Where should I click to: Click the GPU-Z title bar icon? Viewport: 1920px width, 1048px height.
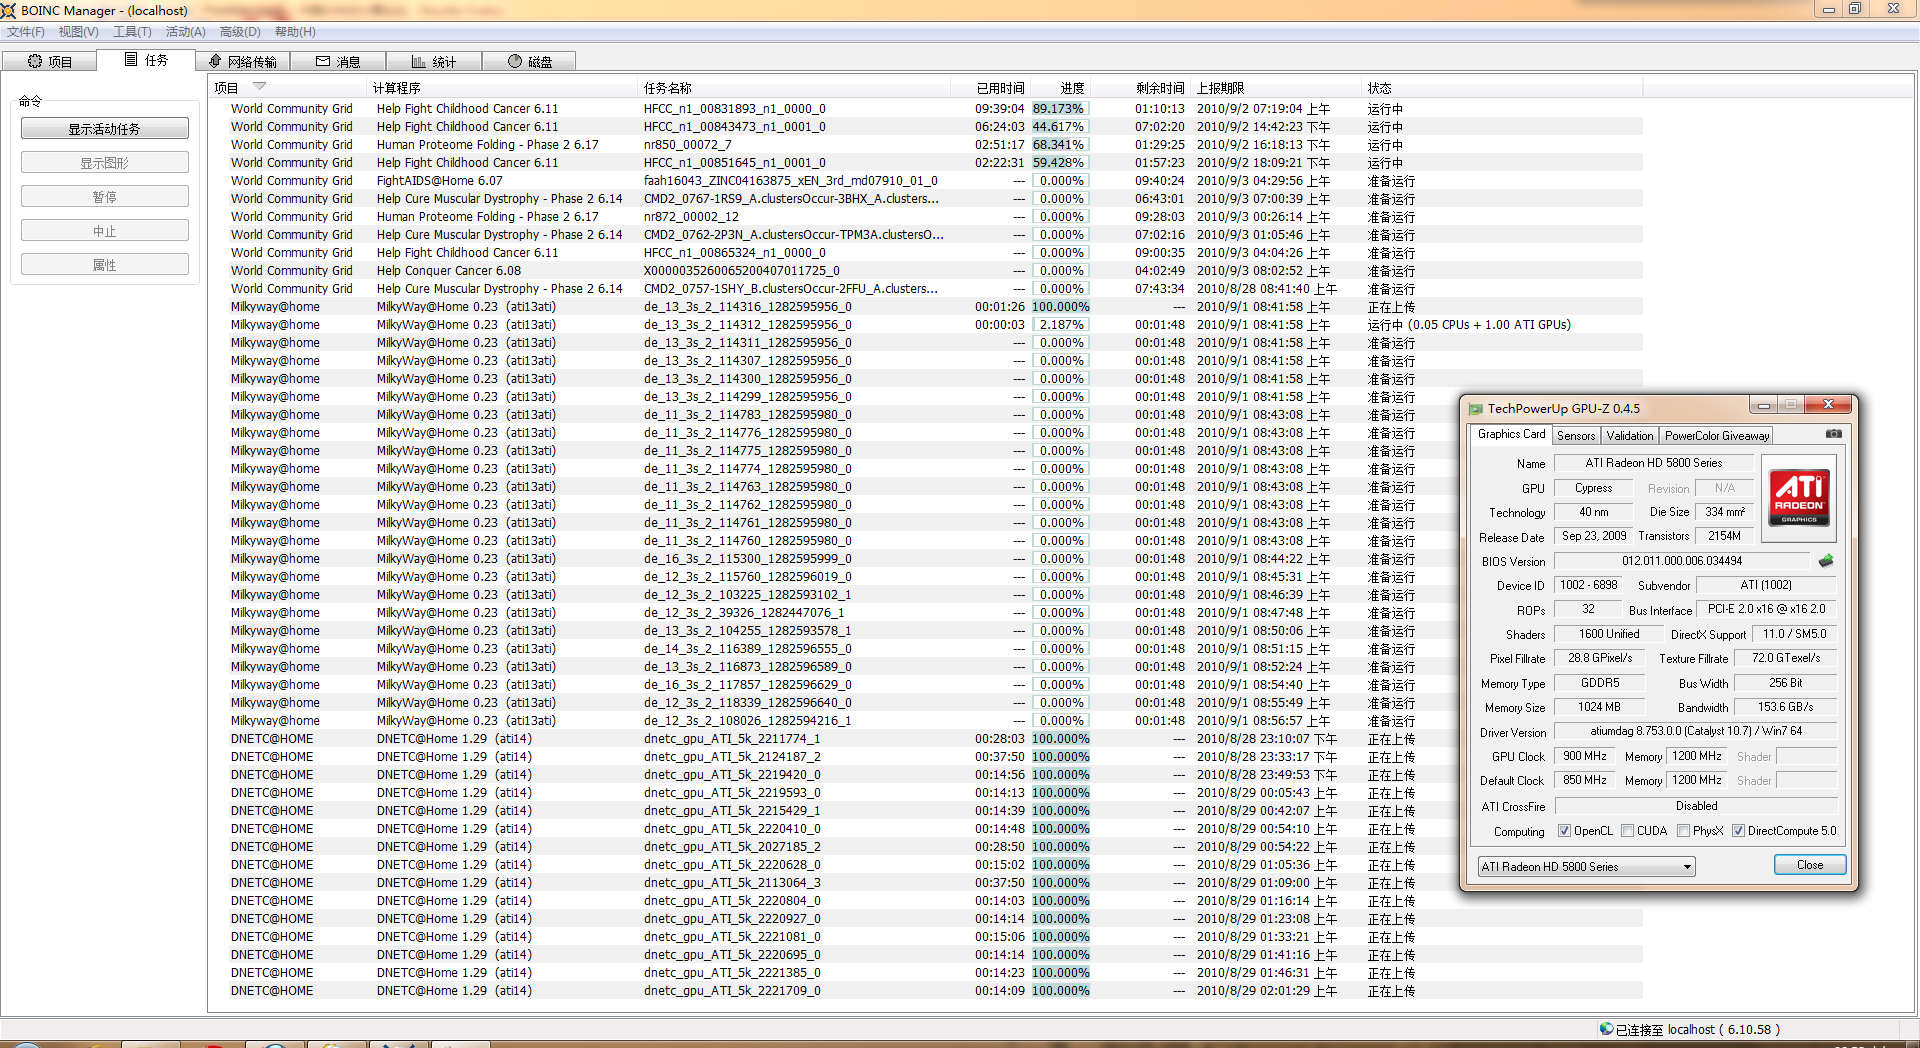coord(1475,409)
